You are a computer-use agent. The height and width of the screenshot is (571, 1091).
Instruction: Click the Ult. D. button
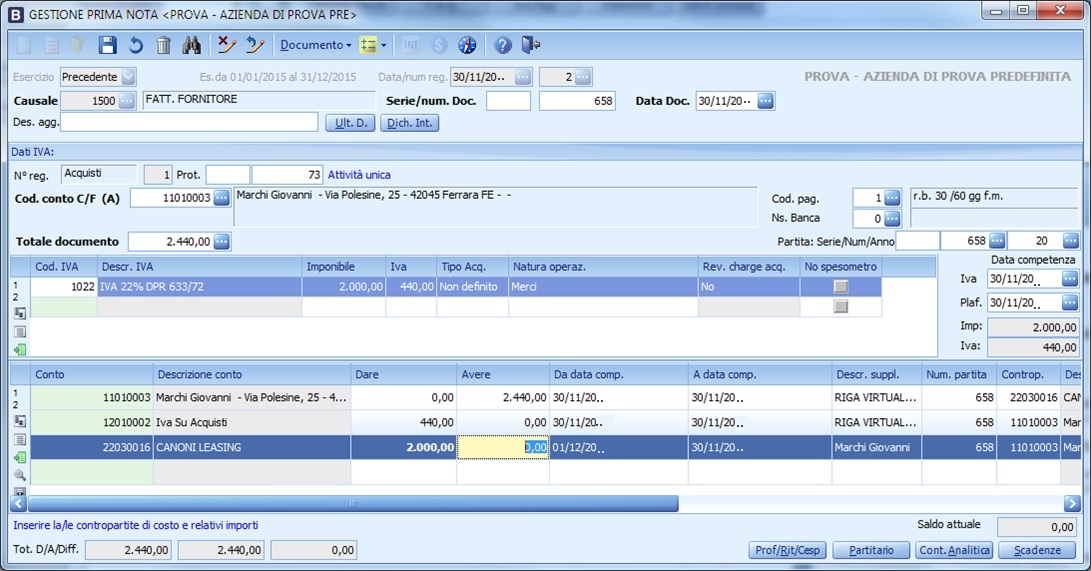click(x=350, y=123)
